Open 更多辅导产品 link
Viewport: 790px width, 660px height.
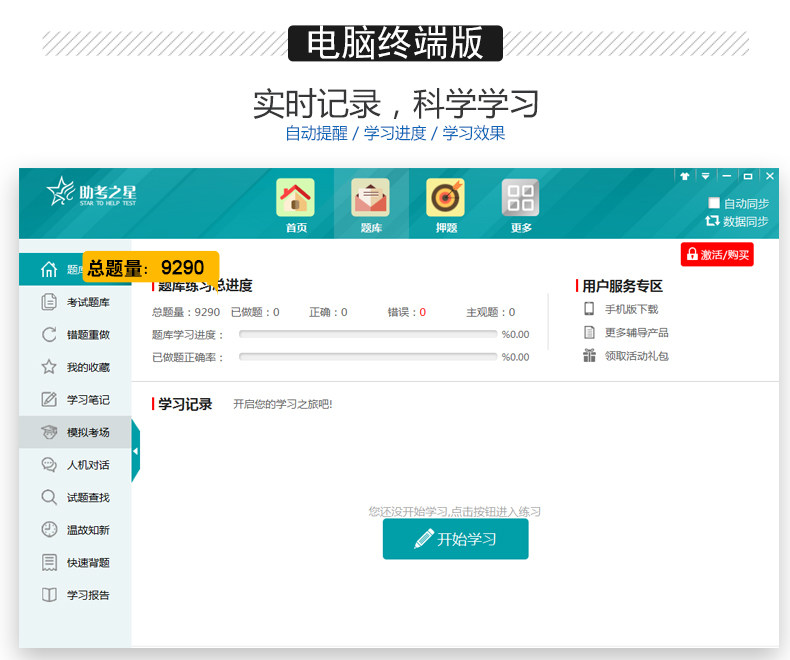coord(636,333)
